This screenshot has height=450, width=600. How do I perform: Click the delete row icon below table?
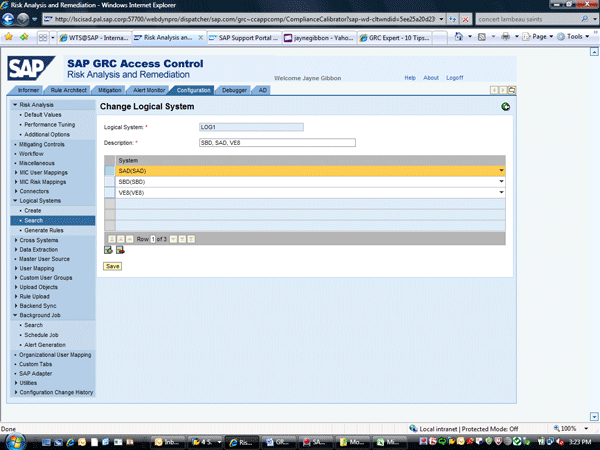coord(119,251)
